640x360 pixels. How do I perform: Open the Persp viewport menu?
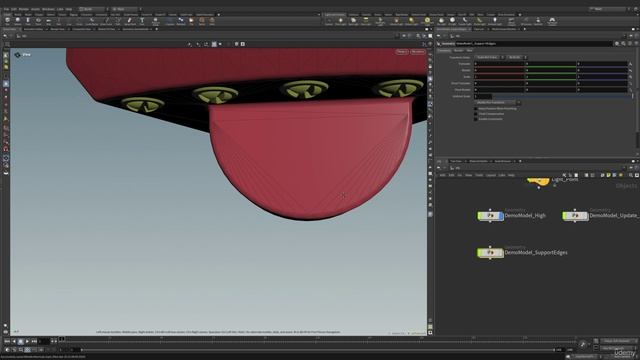click(x=402, y=52)
